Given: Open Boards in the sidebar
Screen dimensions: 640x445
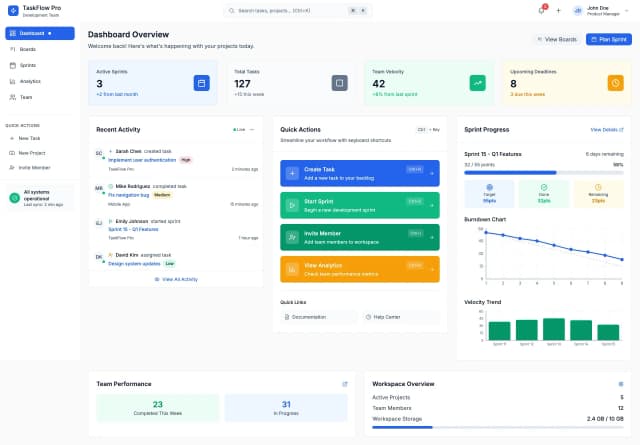Looking at the screenshot, I should point(28,49).
